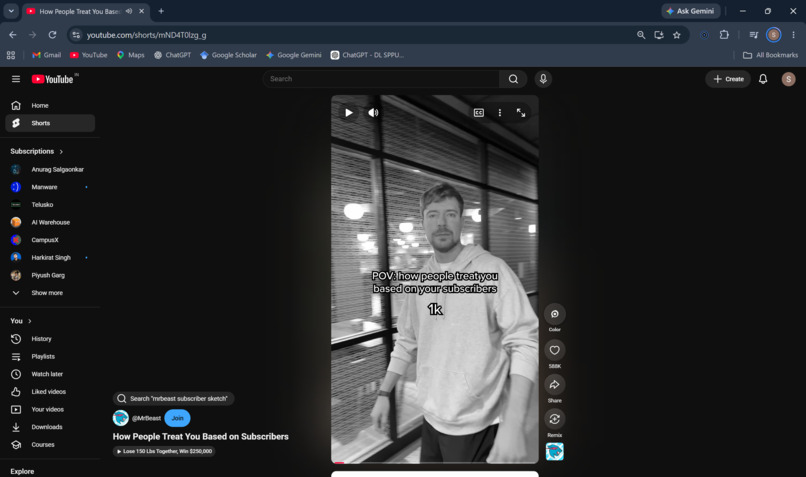This screenshot has height=477, width=806.
Task: Search 'mrbeast subscriber sketch' suggestion
Action: click(173, 398)
